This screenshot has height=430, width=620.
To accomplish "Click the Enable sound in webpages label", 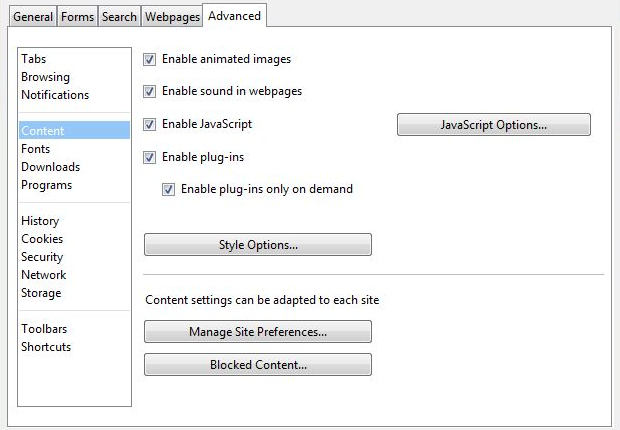I will [232, 91].
